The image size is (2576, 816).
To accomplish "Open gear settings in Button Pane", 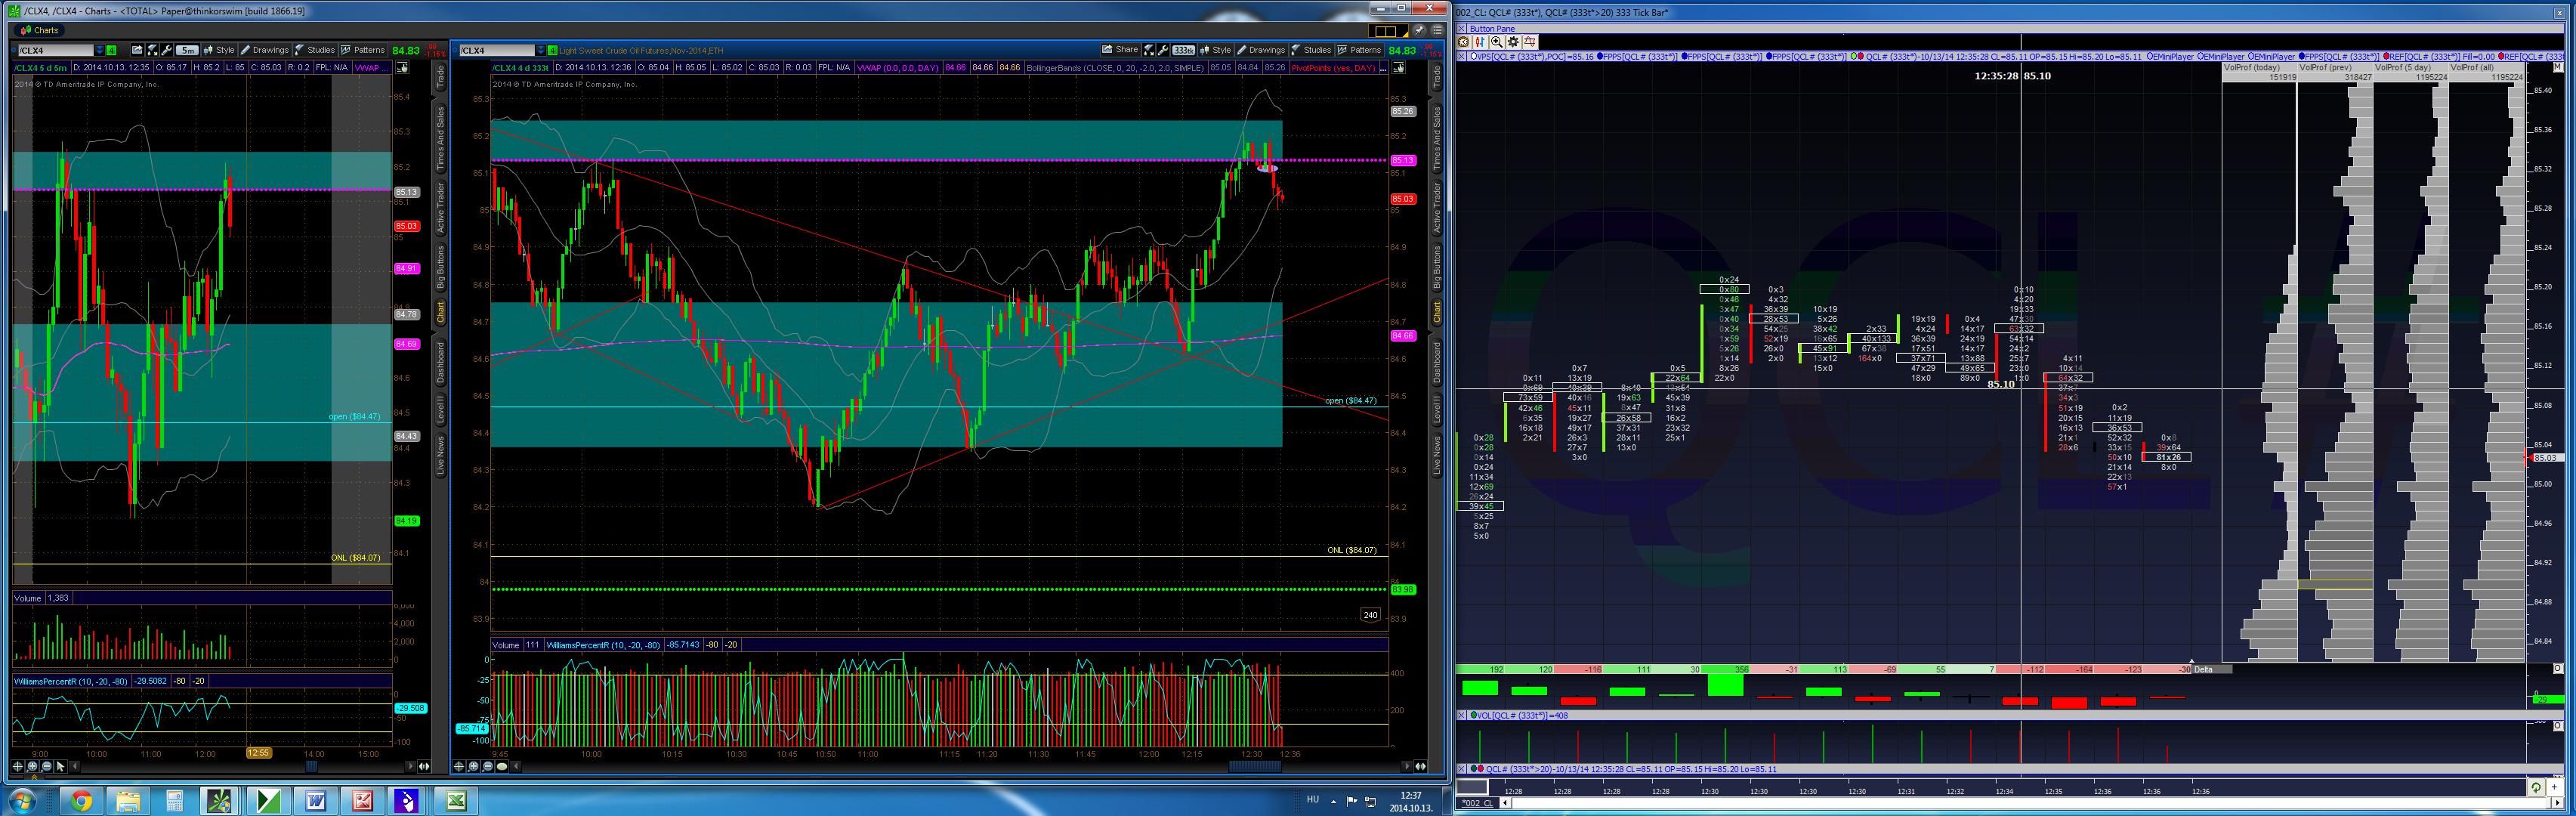I will tap(1513, 42).
